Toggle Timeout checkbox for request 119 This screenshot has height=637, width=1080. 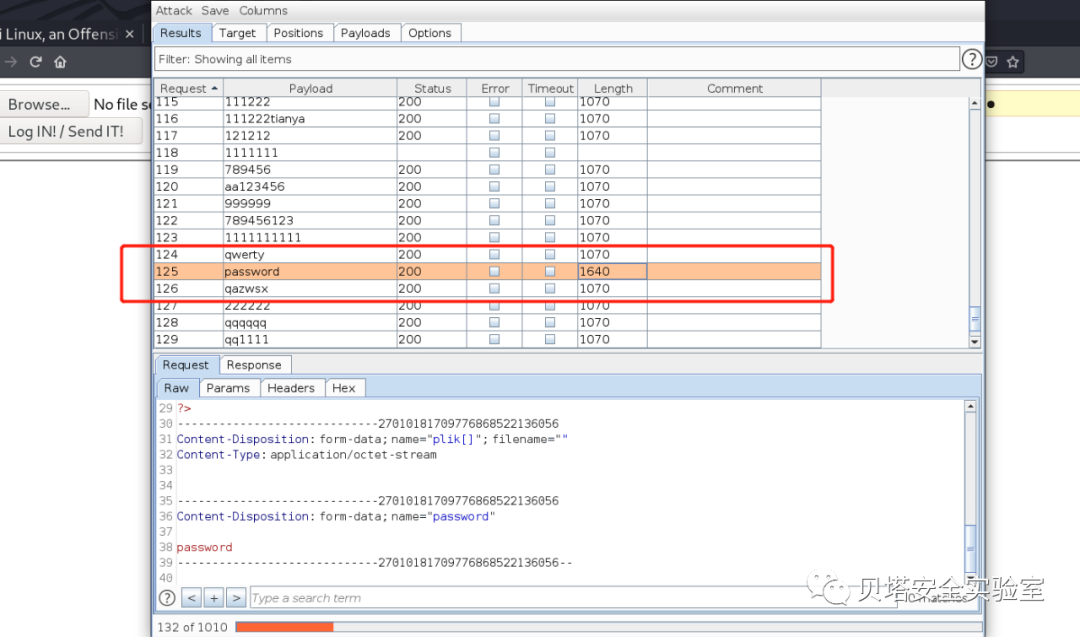(550, 169)
